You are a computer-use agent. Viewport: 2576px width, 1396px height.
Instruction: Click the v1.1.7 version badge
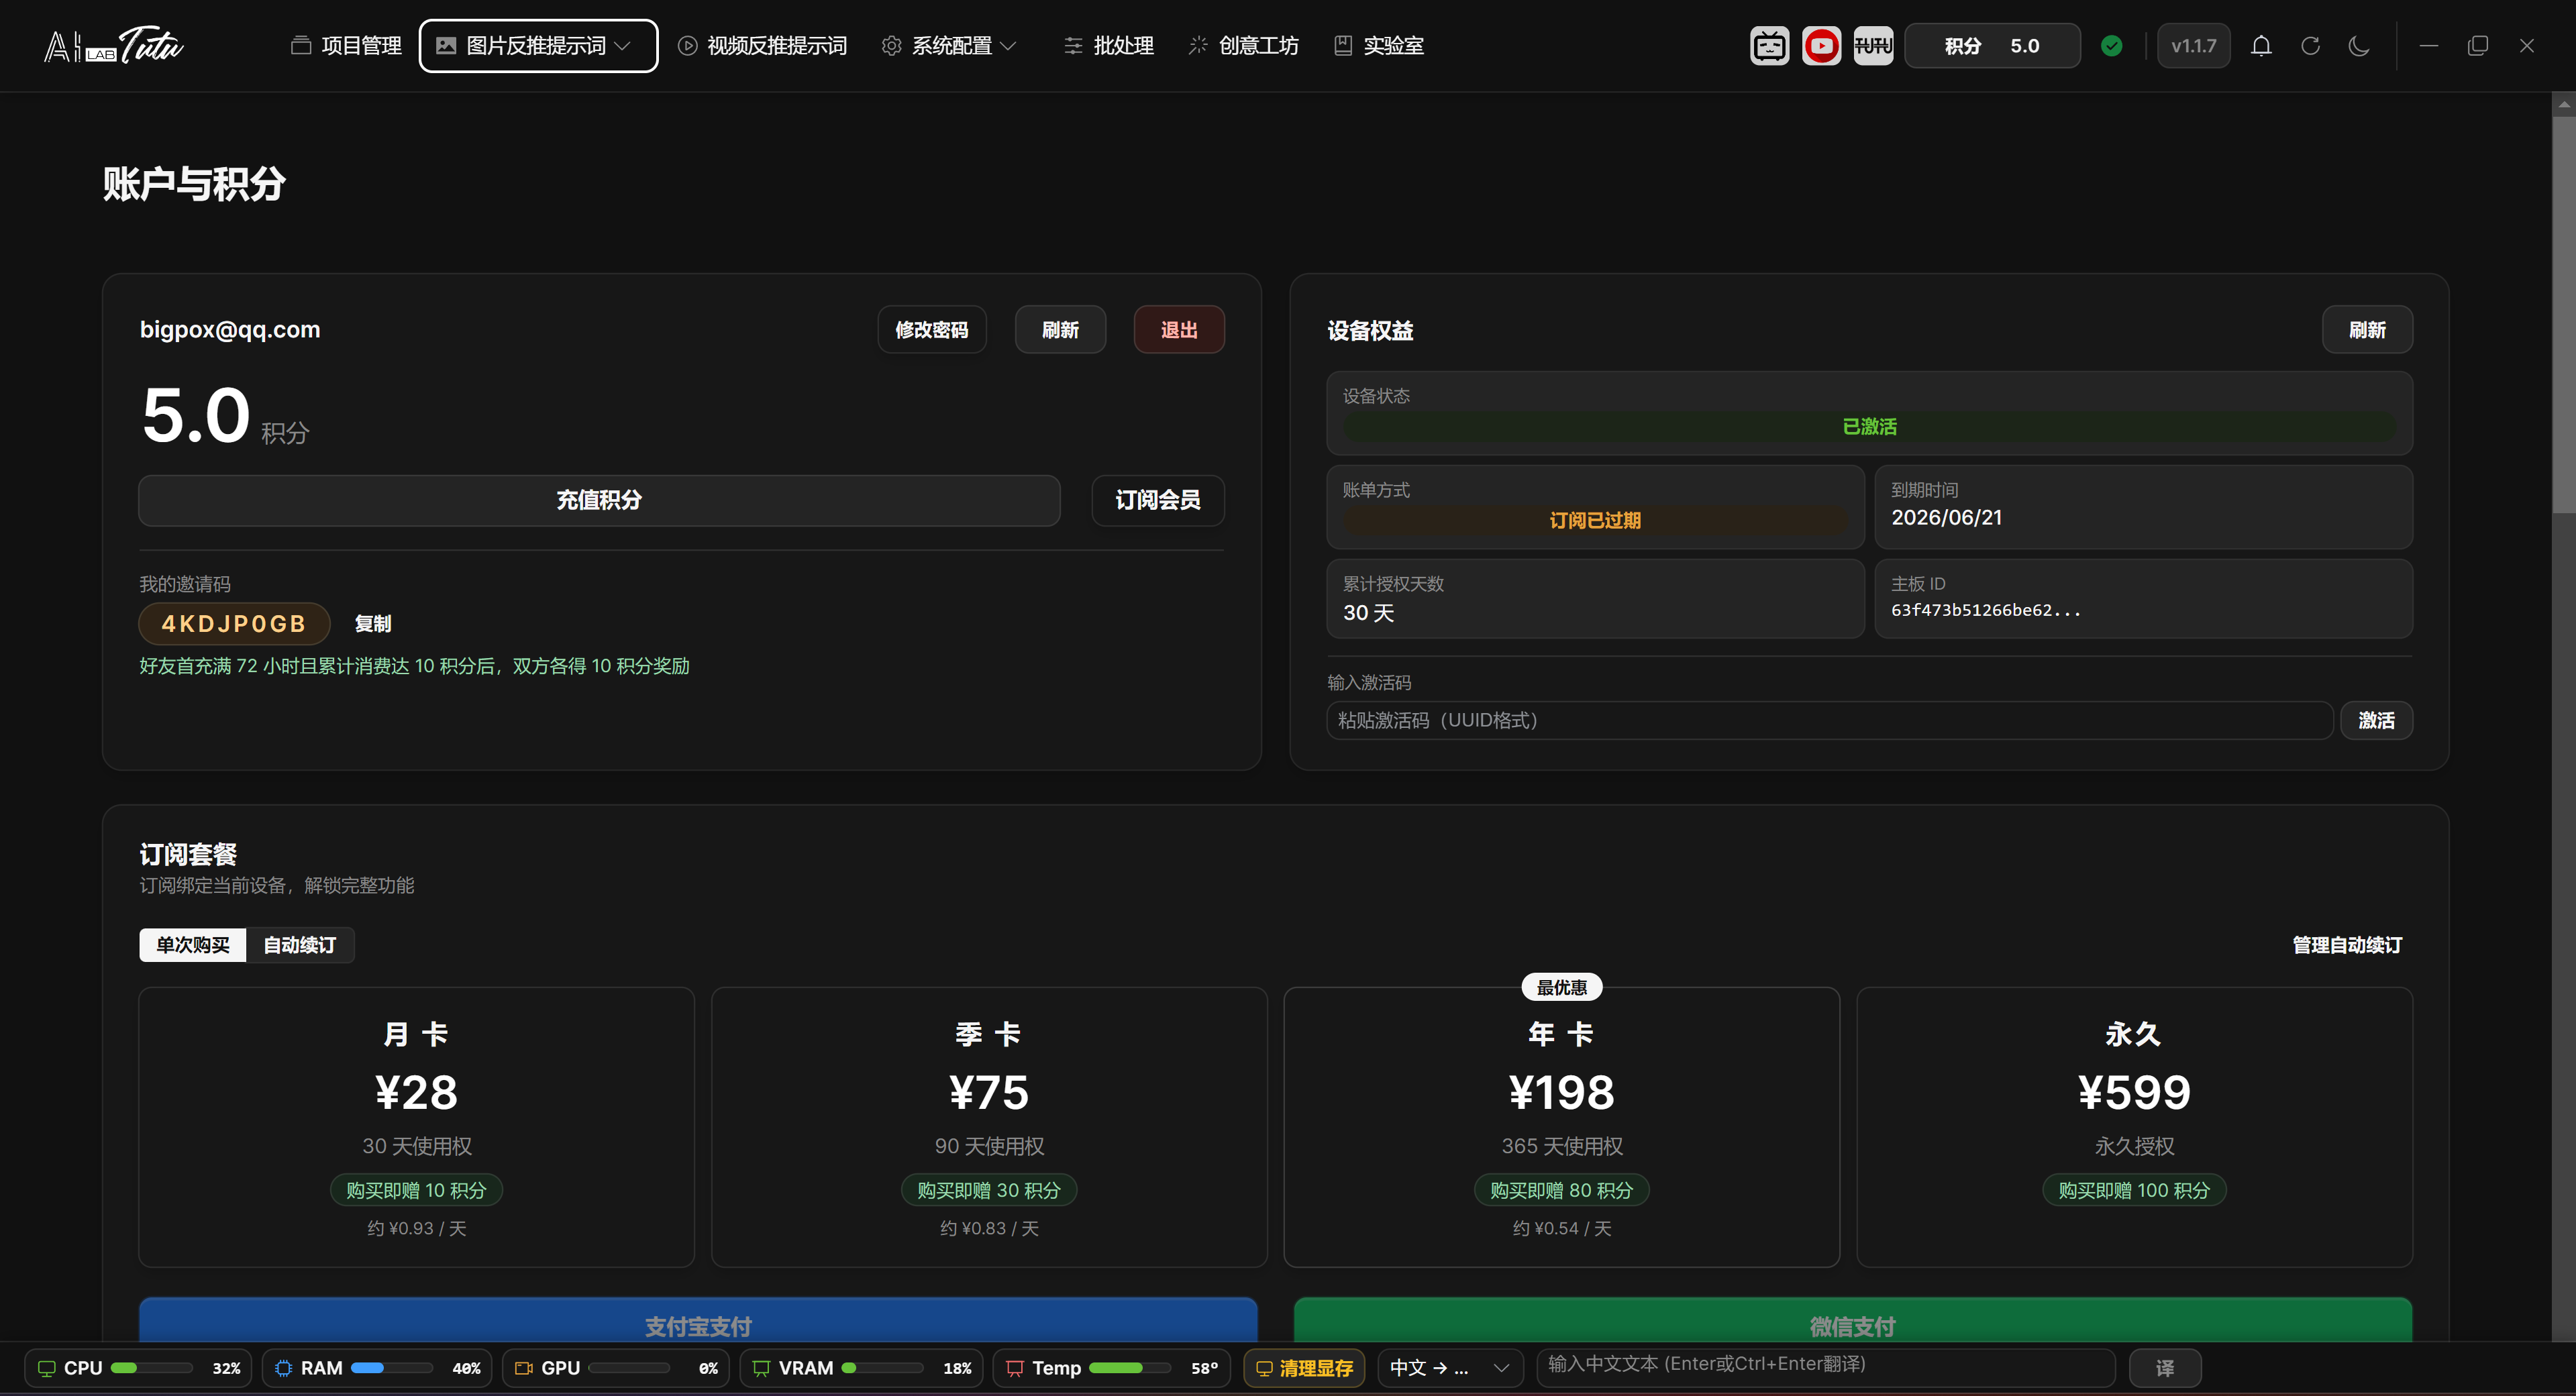[x=2193, y=46]
